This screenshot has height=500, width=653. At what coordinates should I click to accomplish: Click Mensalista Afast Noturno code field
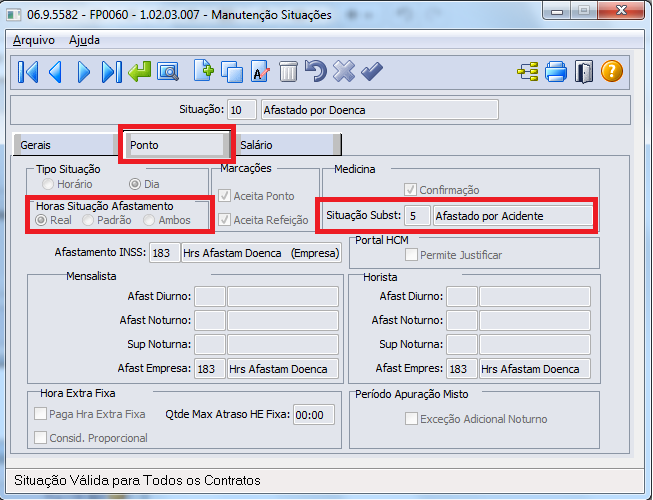[210, 320]
